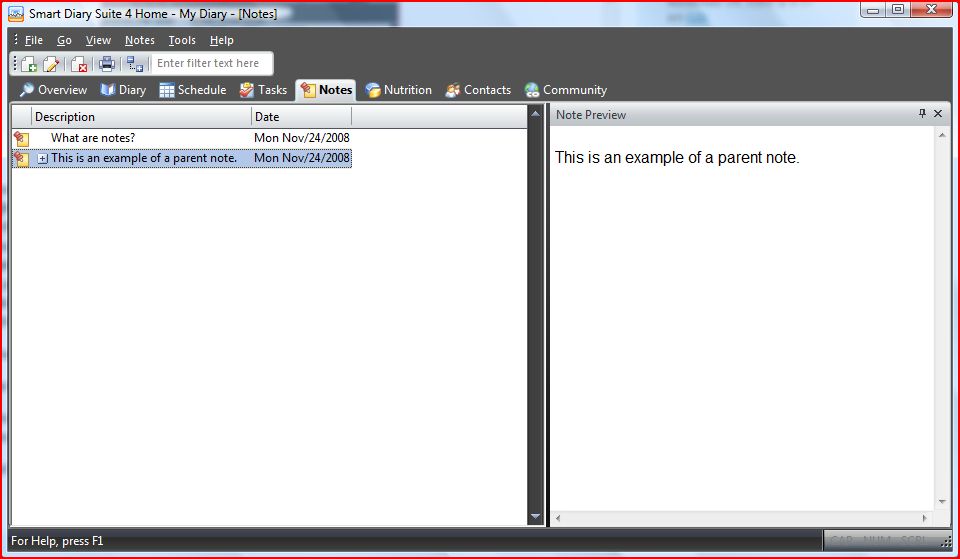960x559 pixels.
Task: Click the notes list scroll down arrow
Action: (535, 517)
